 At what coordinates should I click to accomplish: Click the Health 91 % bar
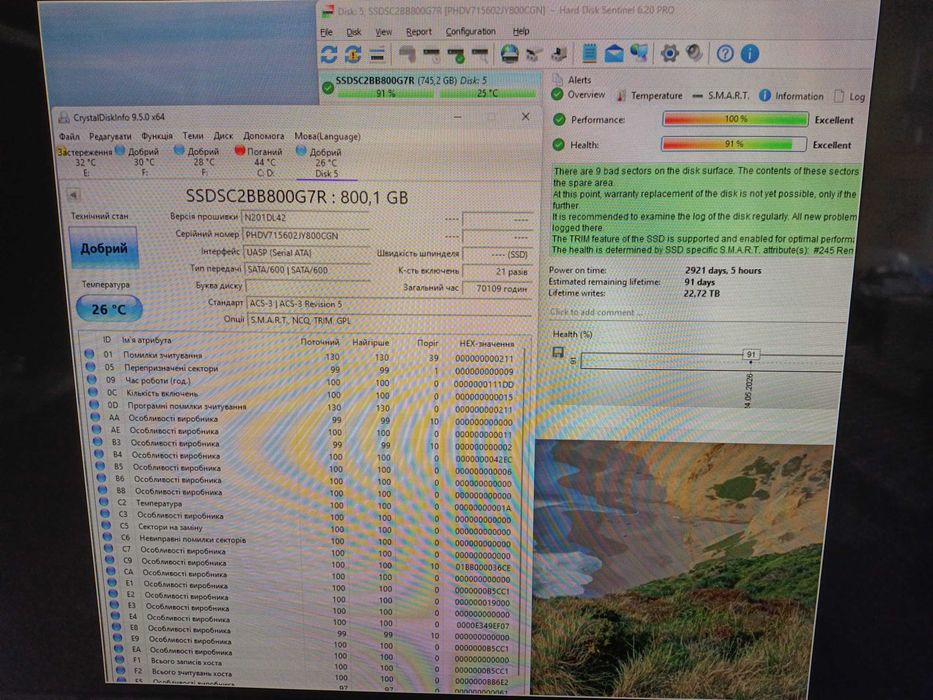734,144
